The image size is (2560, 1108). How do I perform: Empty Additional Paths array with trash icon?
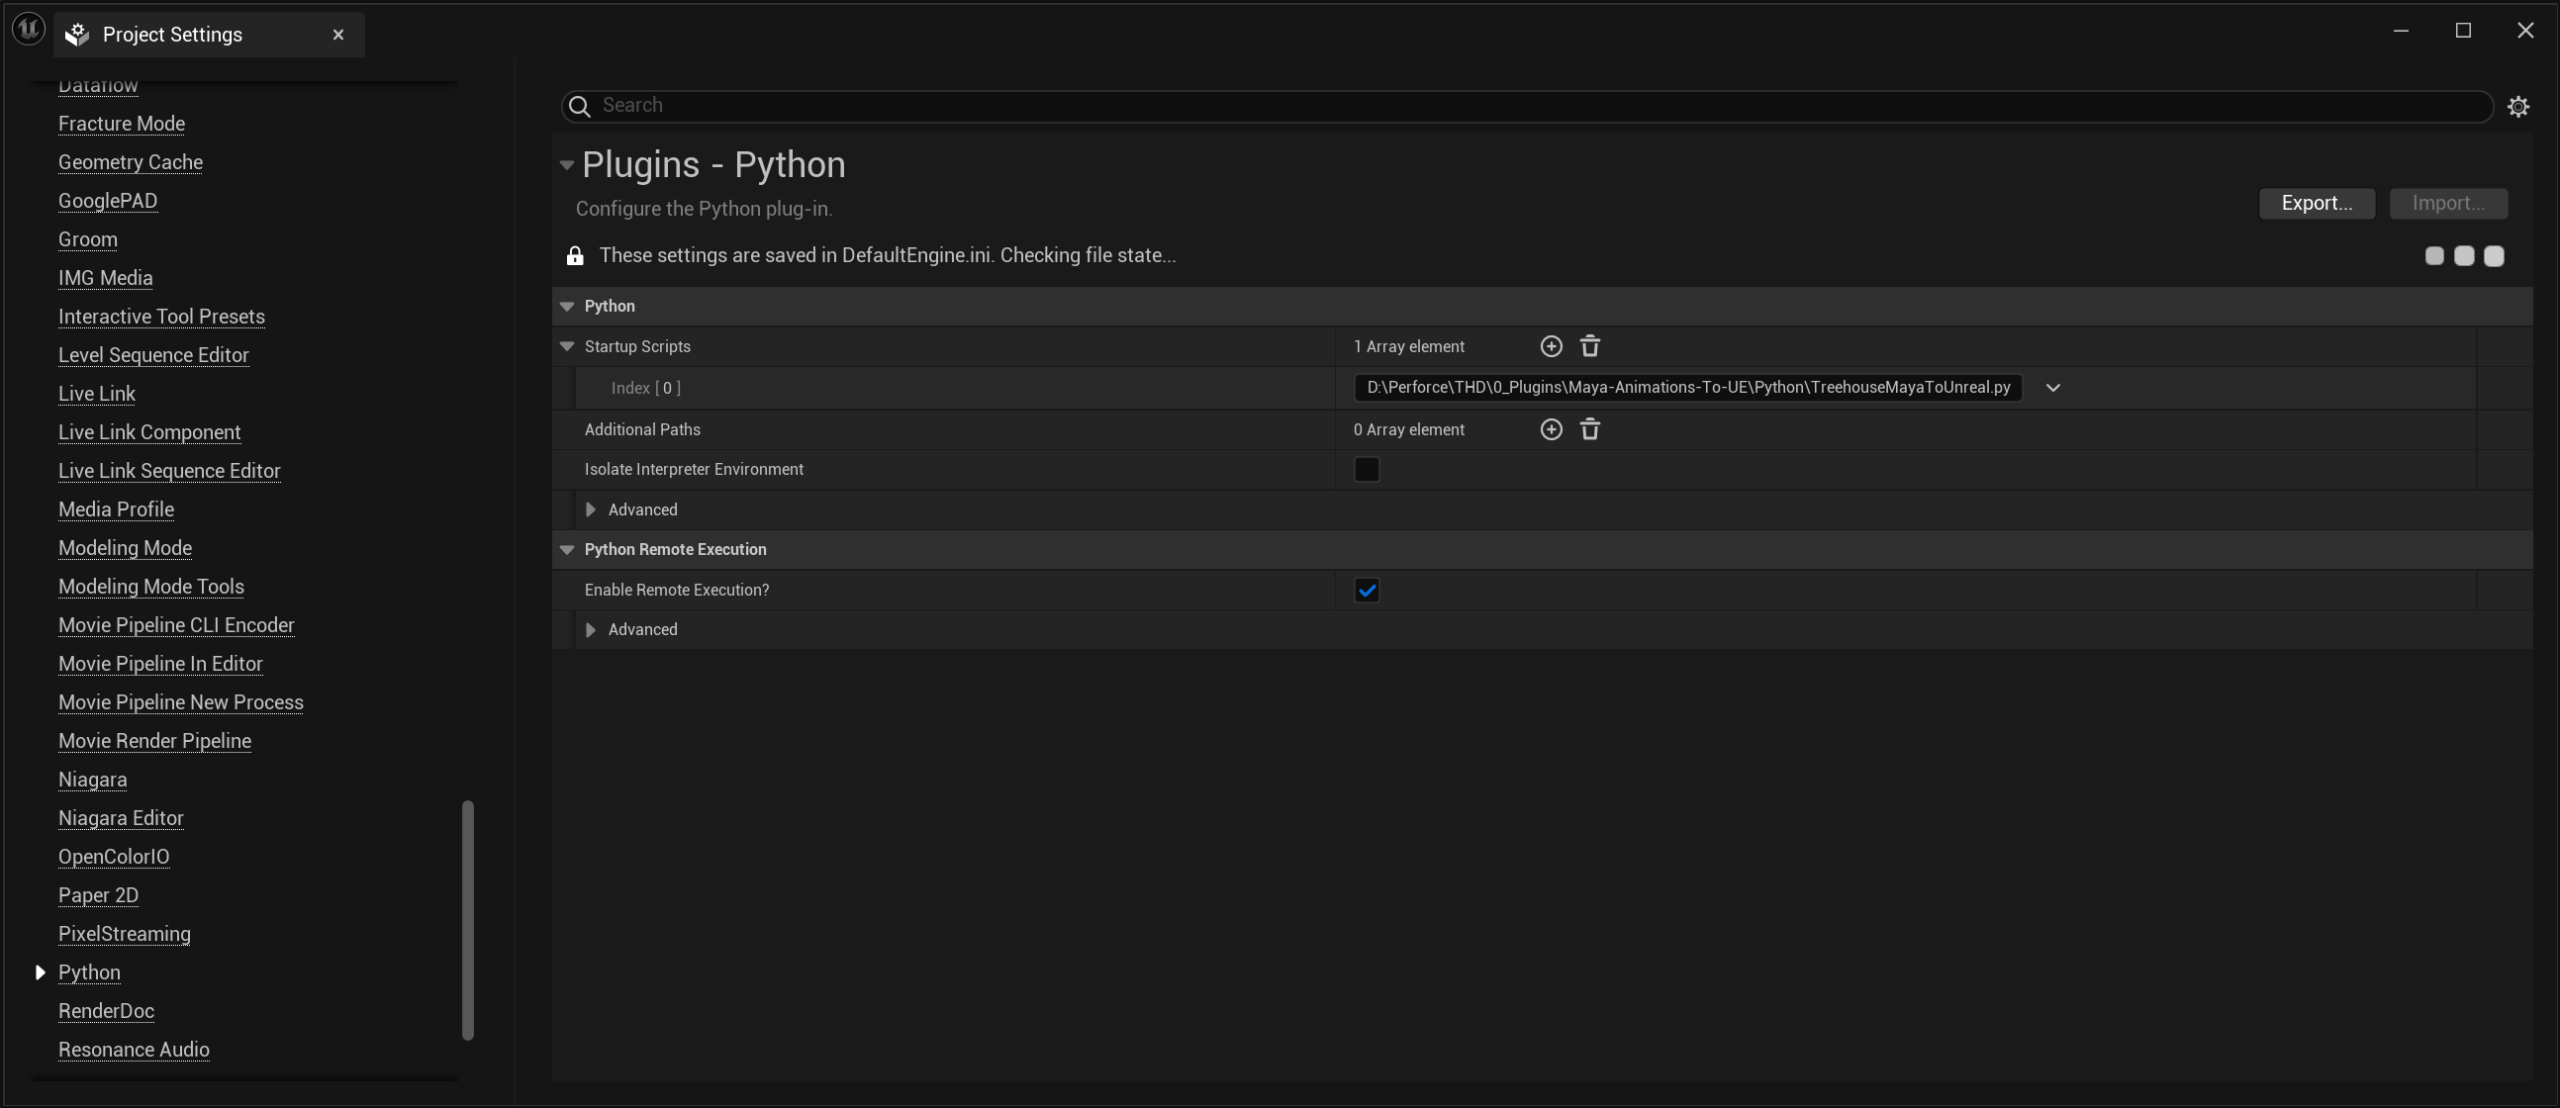tap(1590, 429)
